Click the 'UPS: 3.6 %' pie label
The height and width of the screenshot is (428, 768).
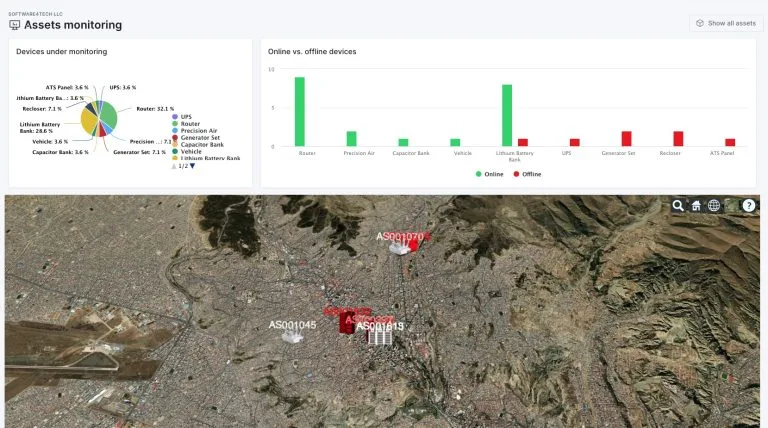click(x=123, y=88)
